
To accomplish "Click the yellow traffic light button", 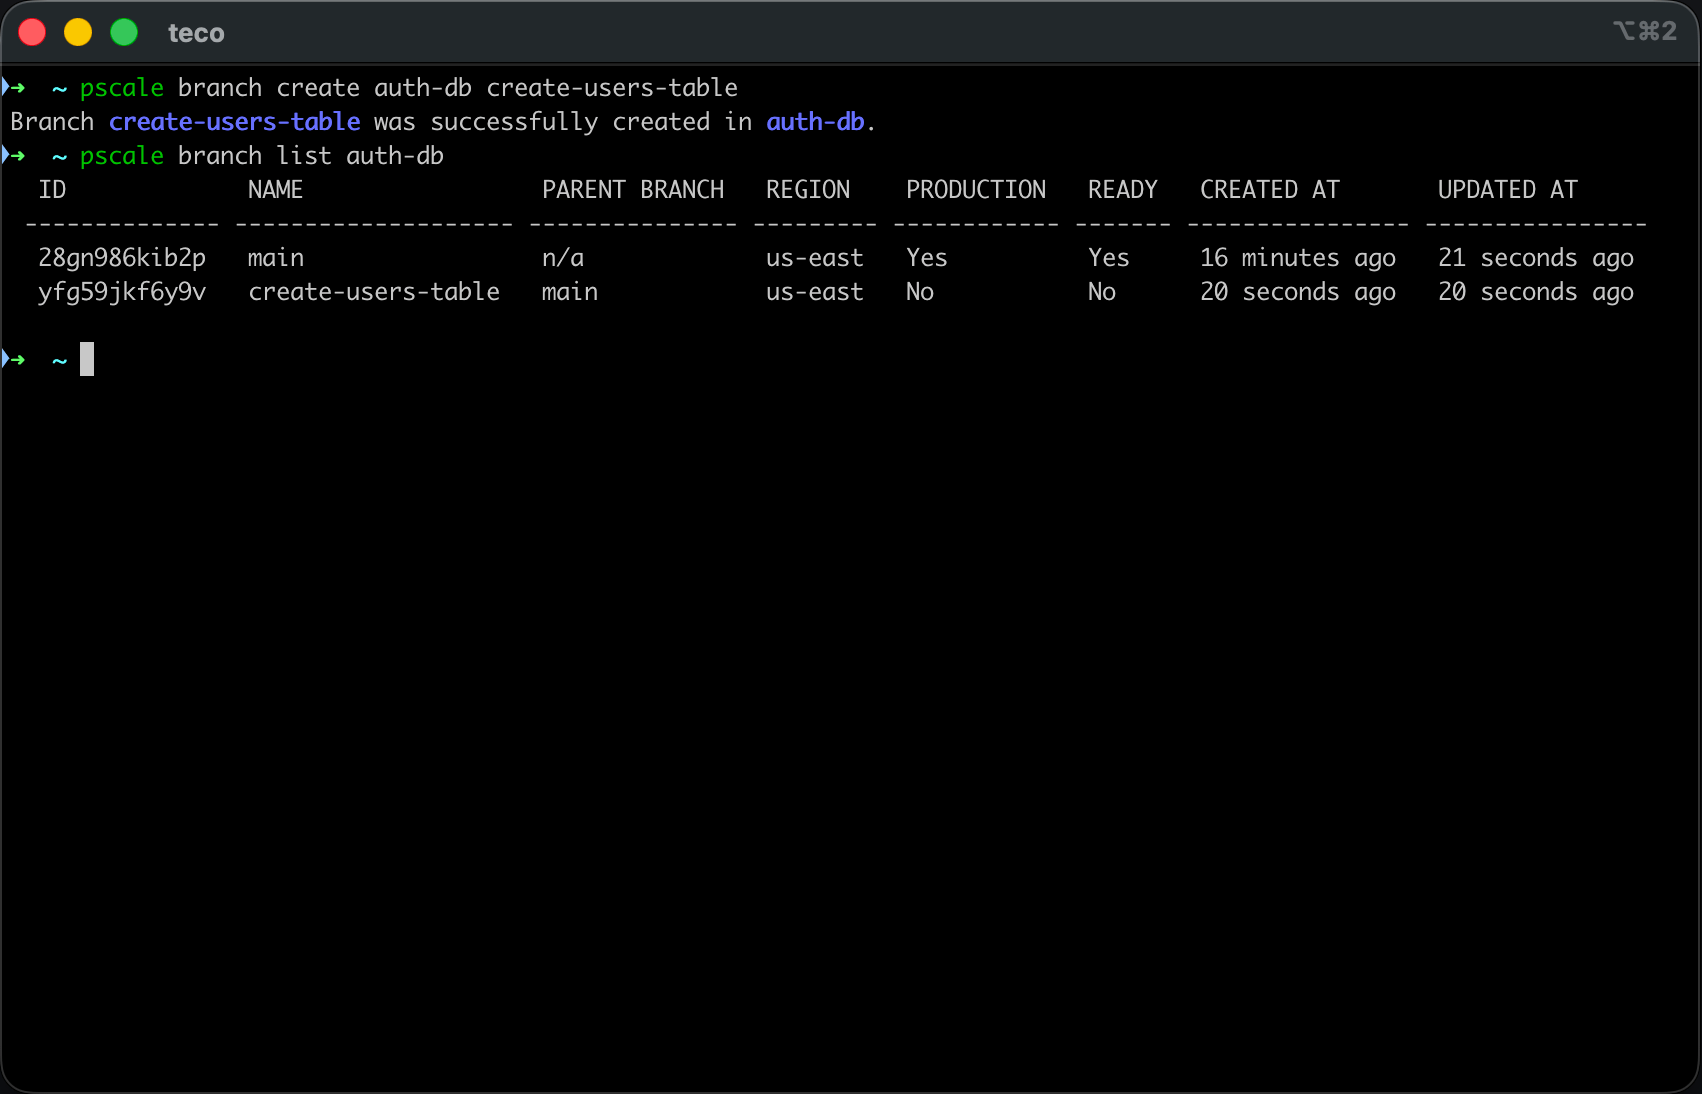I will click(77, 31).
